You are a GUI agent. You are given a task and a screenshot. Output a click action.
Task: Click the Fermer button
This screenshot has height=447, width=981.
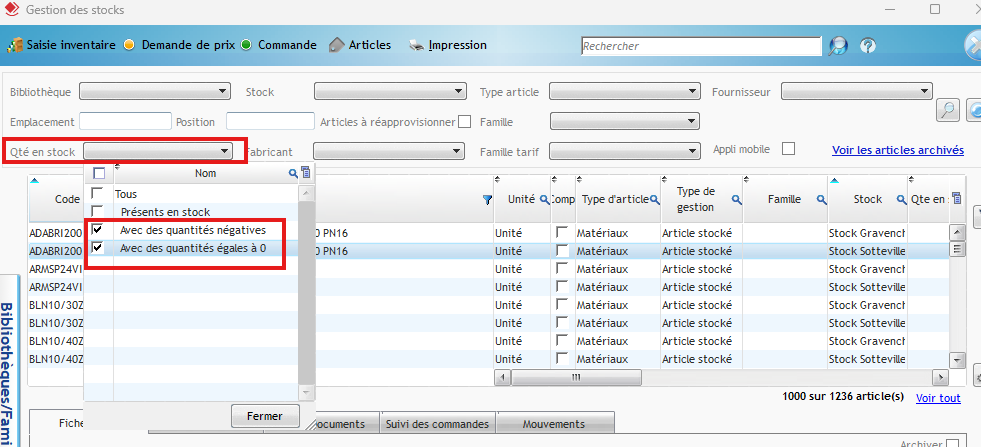tap(265, 416)
